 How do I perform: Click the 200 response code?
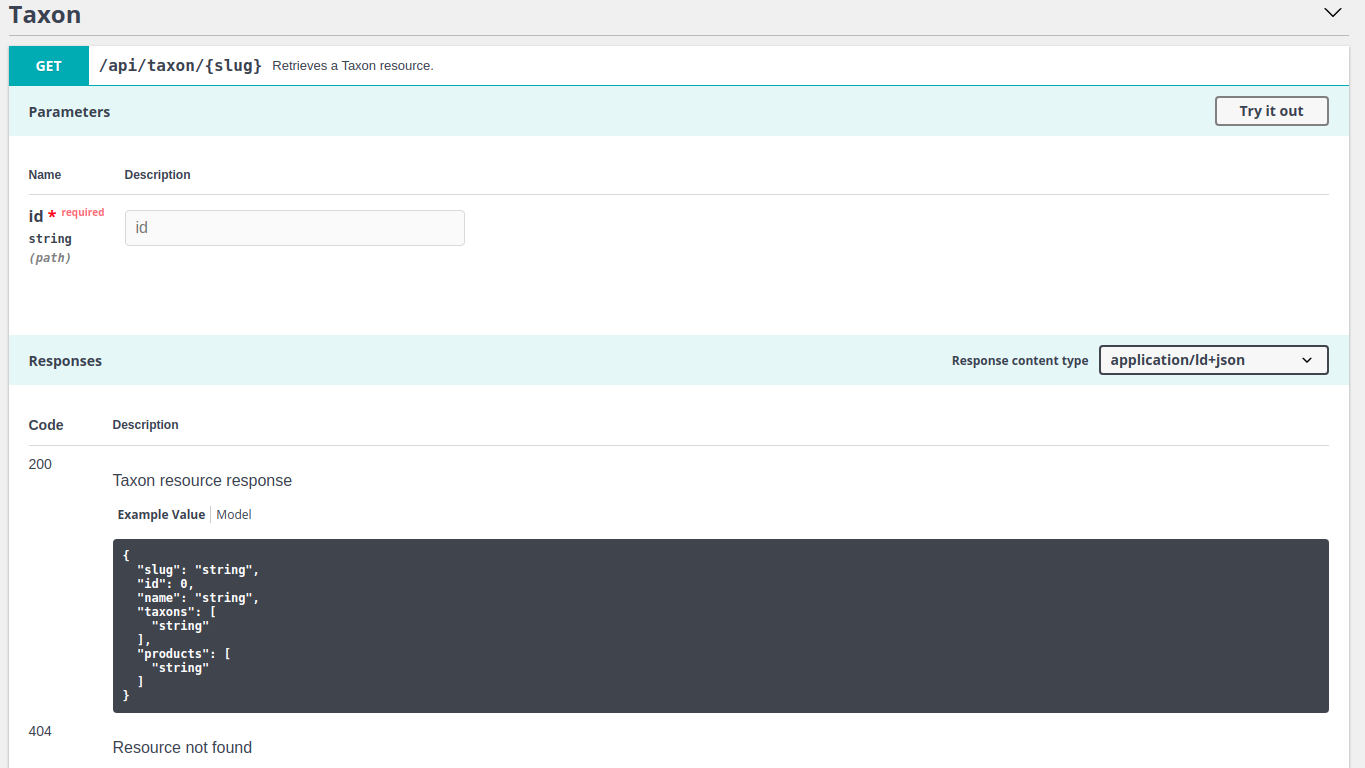(x=40, y=464)
